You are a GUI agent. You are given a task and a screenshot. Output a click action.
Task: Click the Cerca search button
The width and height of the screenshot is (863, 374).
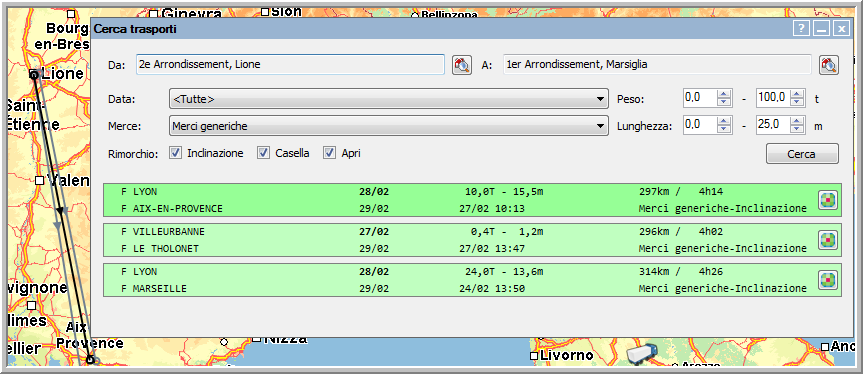pos(802,154)
